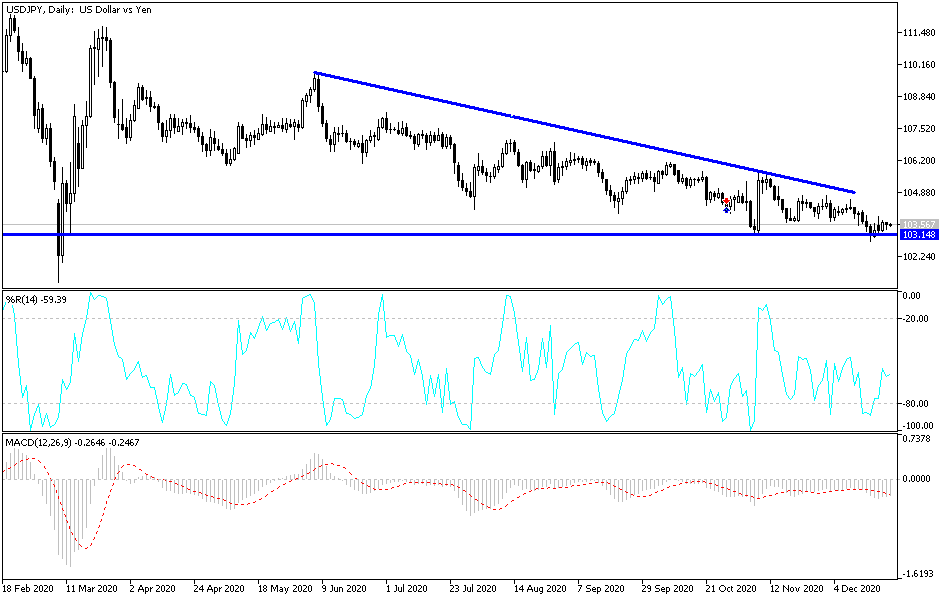This screenshot has width=950, height=600.
Task: Click the gray 103.557 last-price marker
Action: coord(918,222)
